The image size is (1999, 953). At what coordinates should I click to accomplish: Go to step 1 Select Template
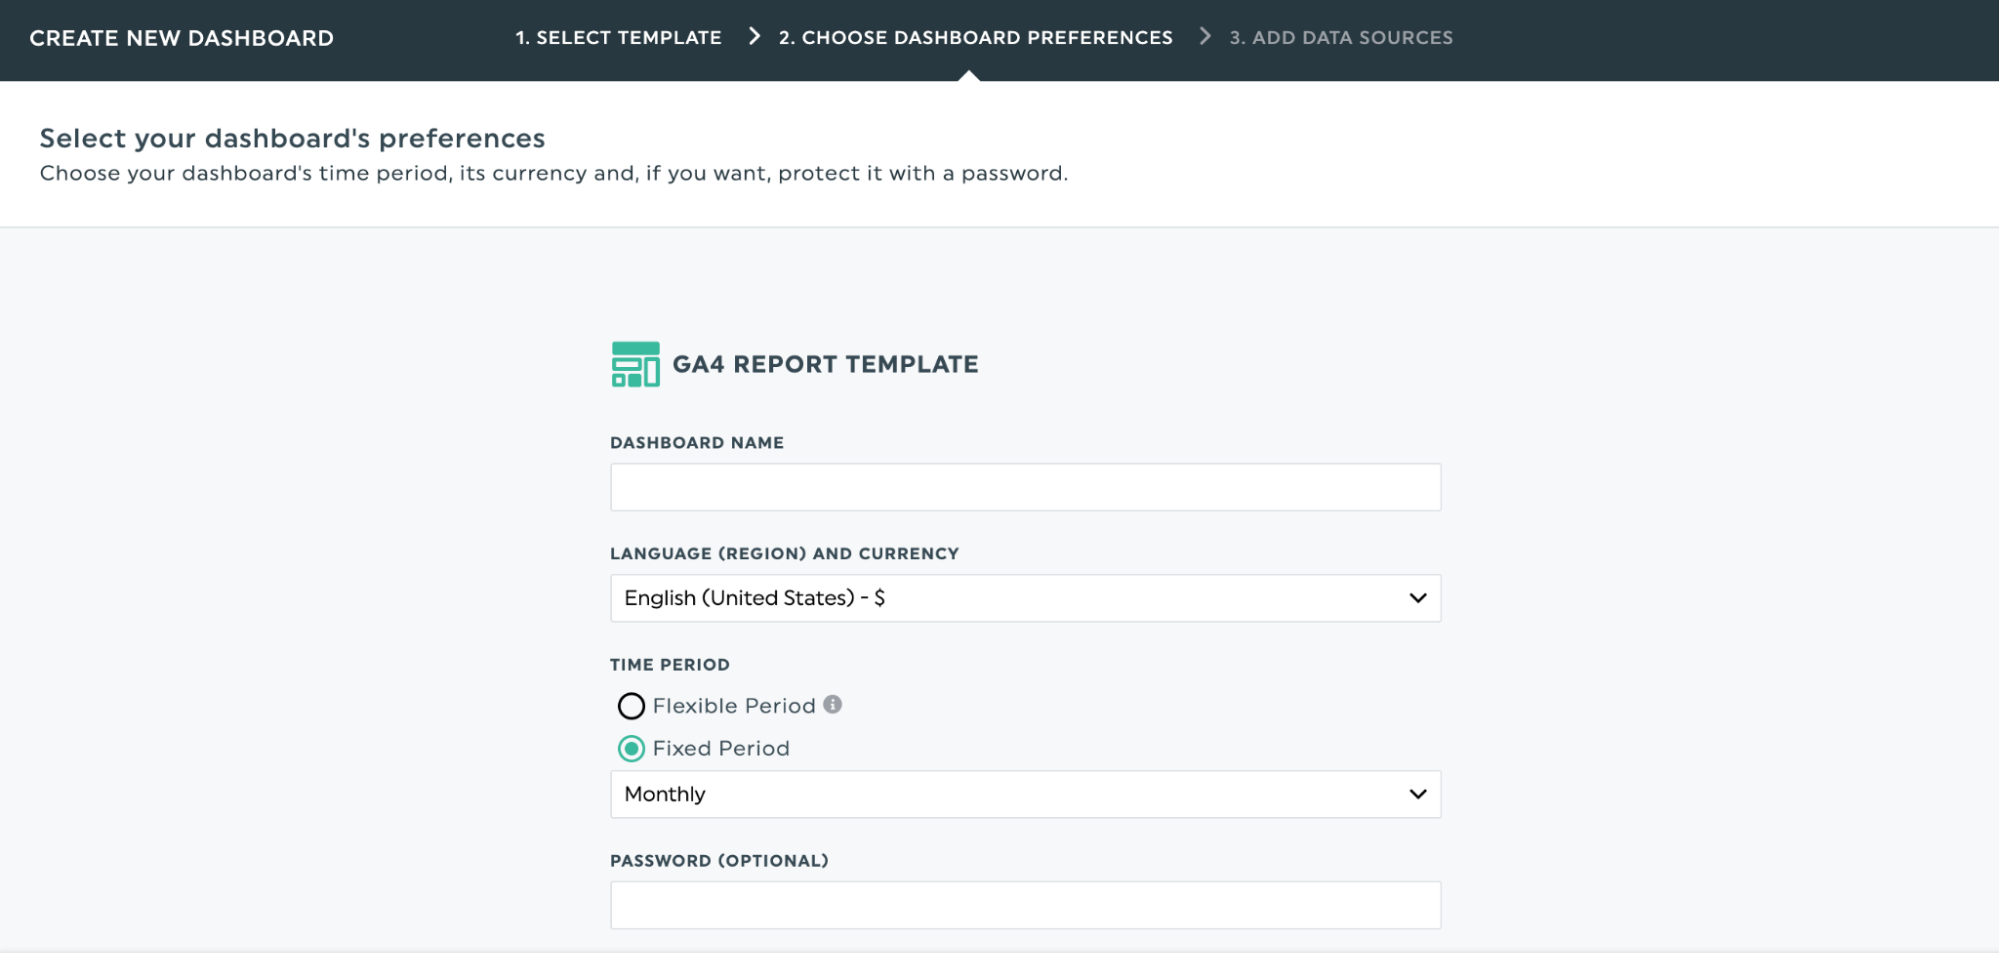tap(618, 38)
